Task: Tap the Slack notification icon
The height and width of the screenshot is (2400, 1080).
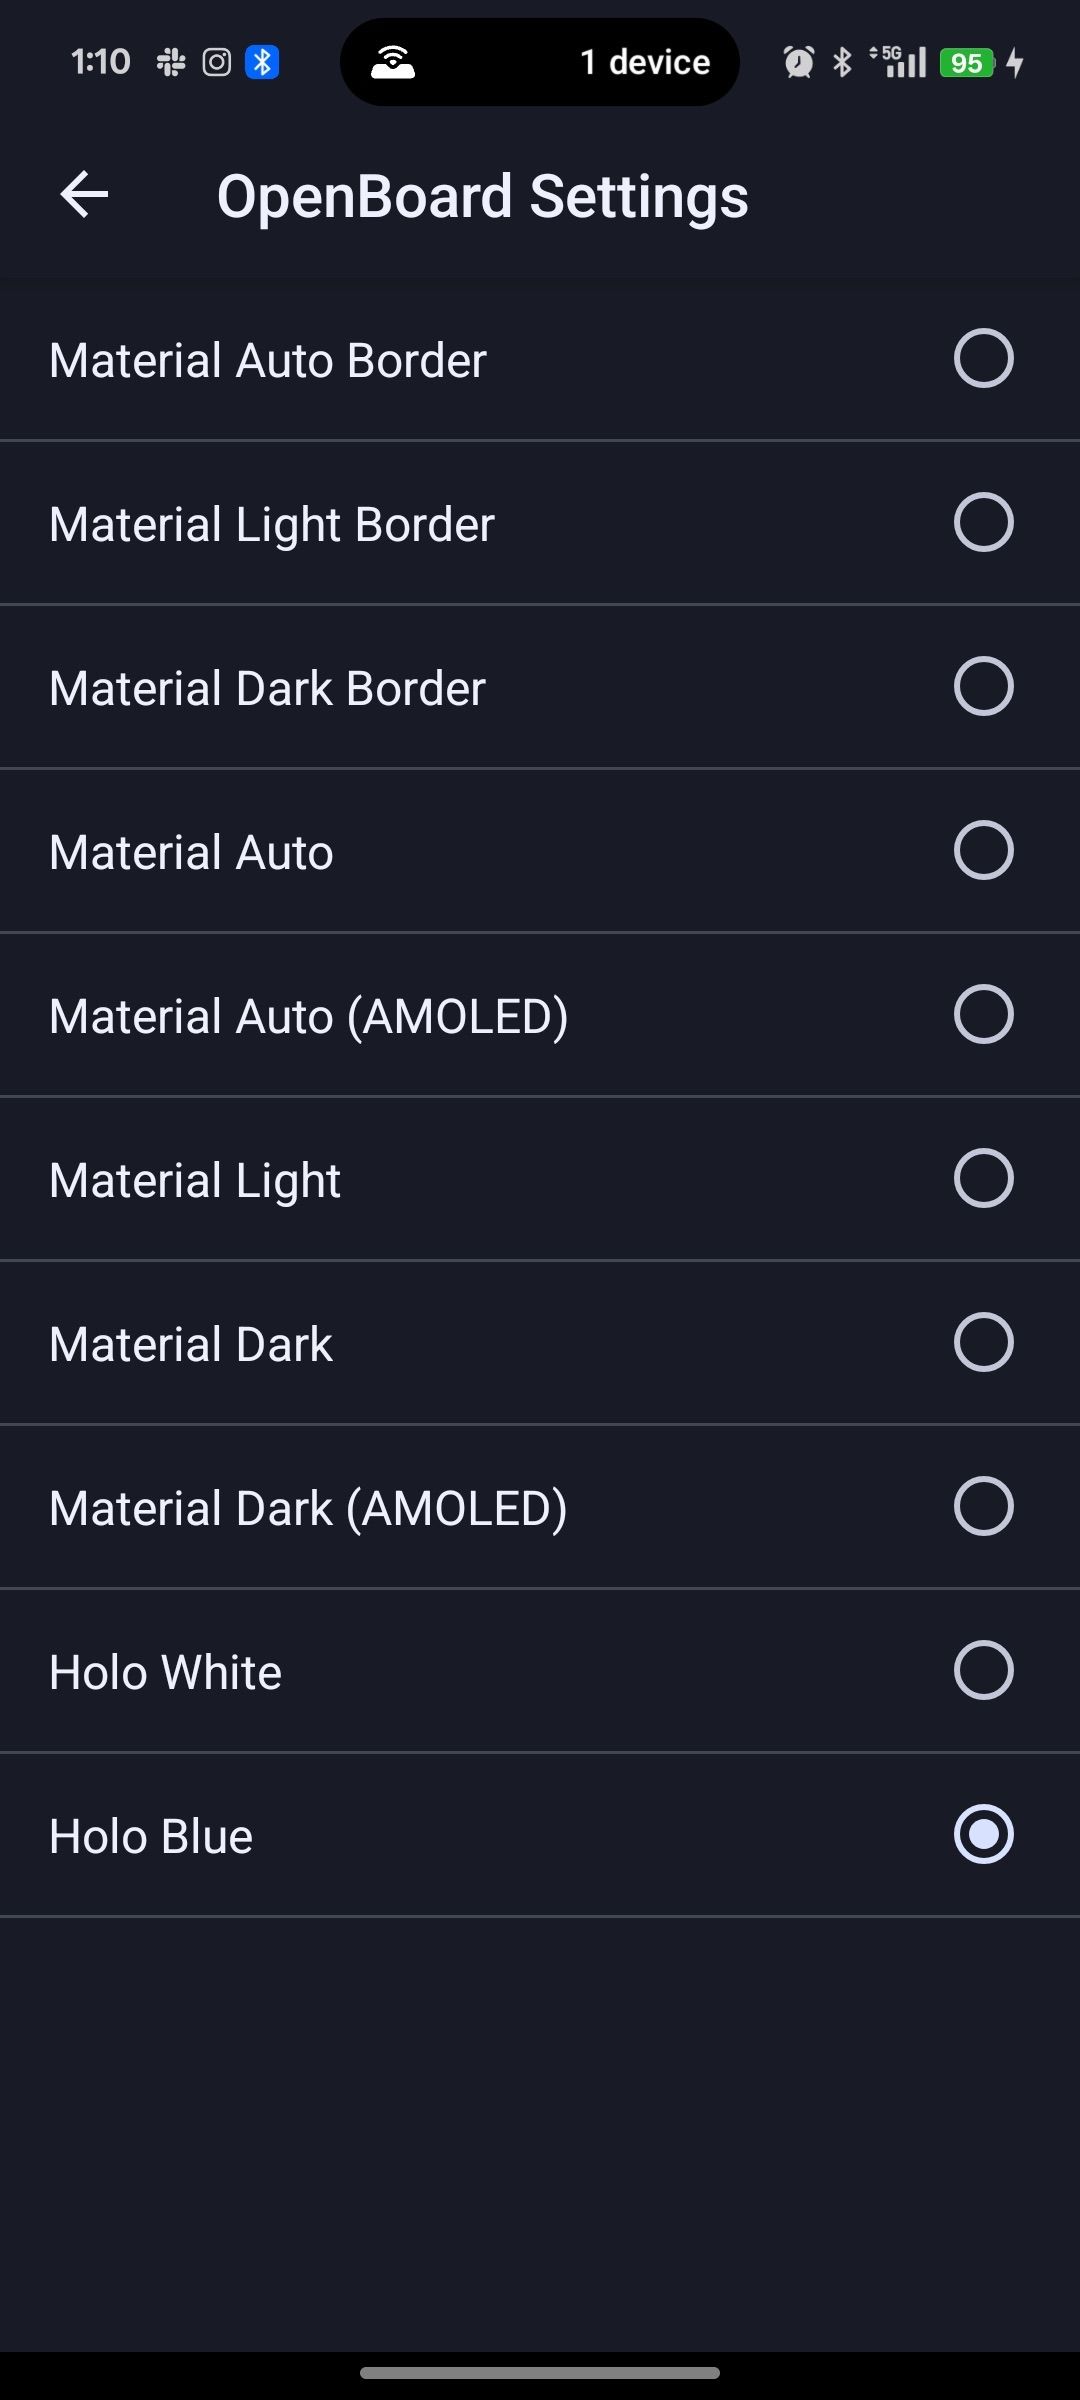Action: point(171,63)
